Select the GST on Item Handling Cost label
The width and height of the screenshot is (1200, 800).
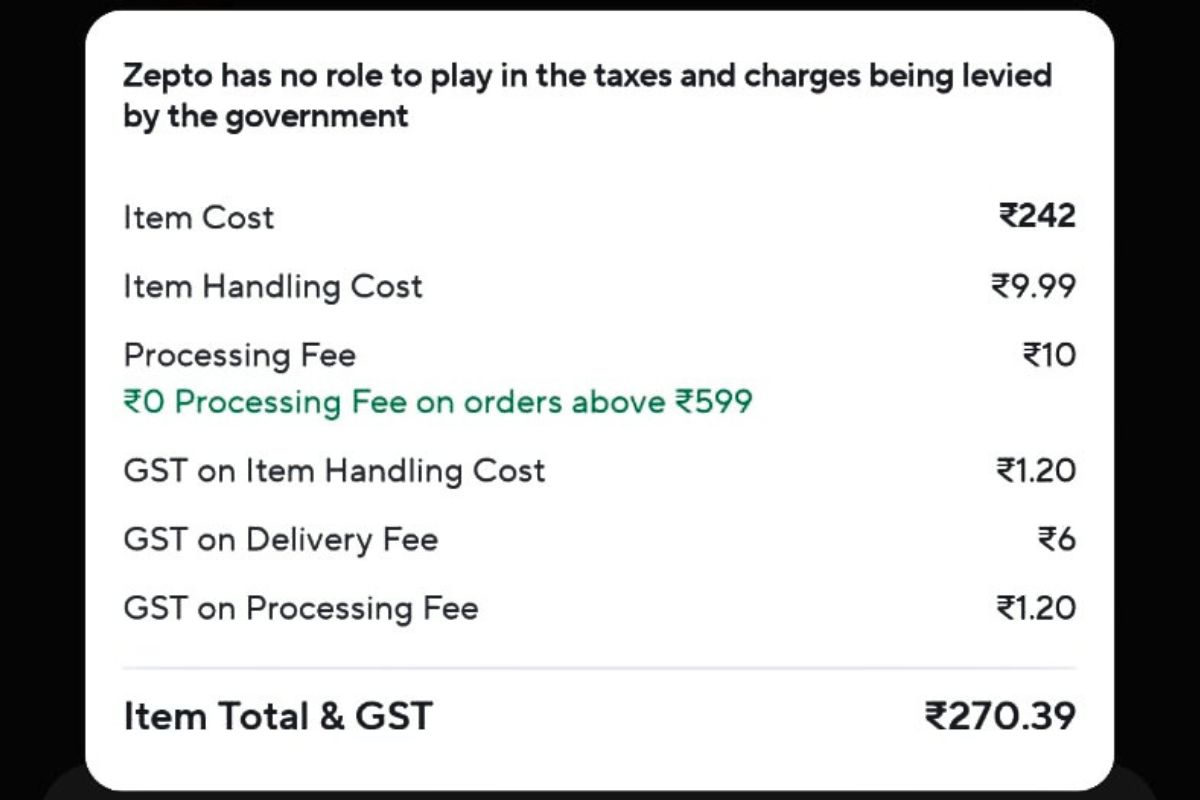[x=334, y=471]
